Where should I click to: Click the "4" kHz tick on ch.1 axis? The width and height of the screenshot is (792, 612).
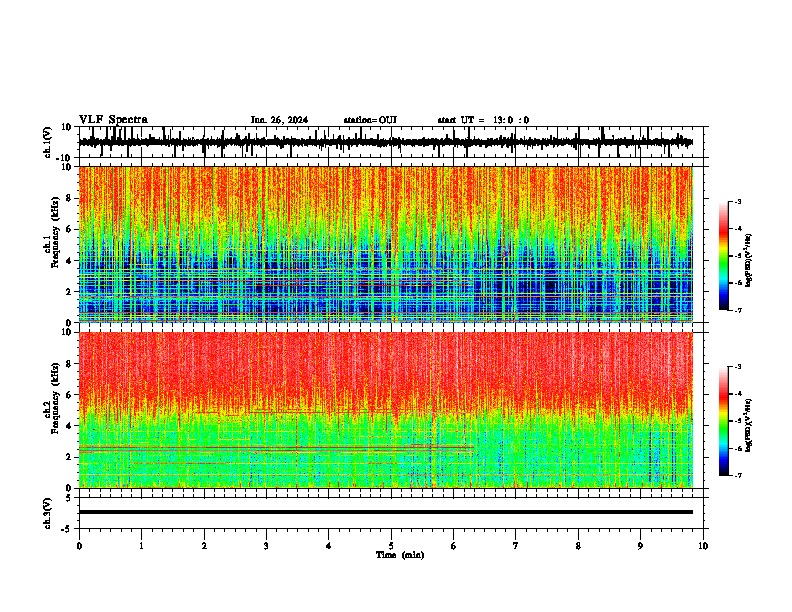pyautogui.click(x=71, y=261)
